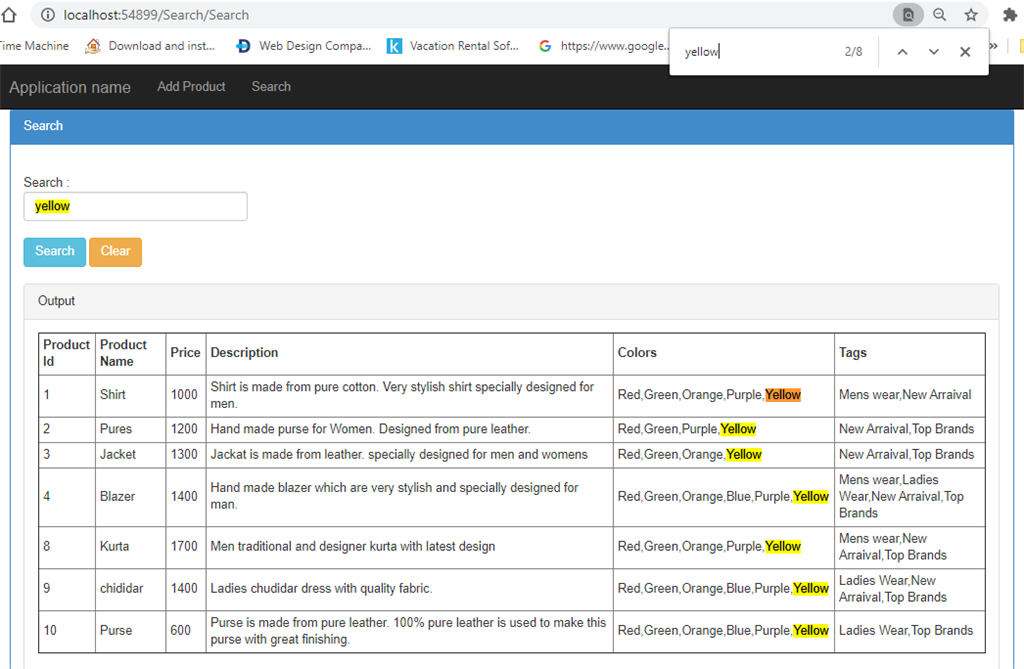The width and height of the screenshot is (1024, 669).
Task: Click the find bar text field containing yellow
Action: point(758,52)
